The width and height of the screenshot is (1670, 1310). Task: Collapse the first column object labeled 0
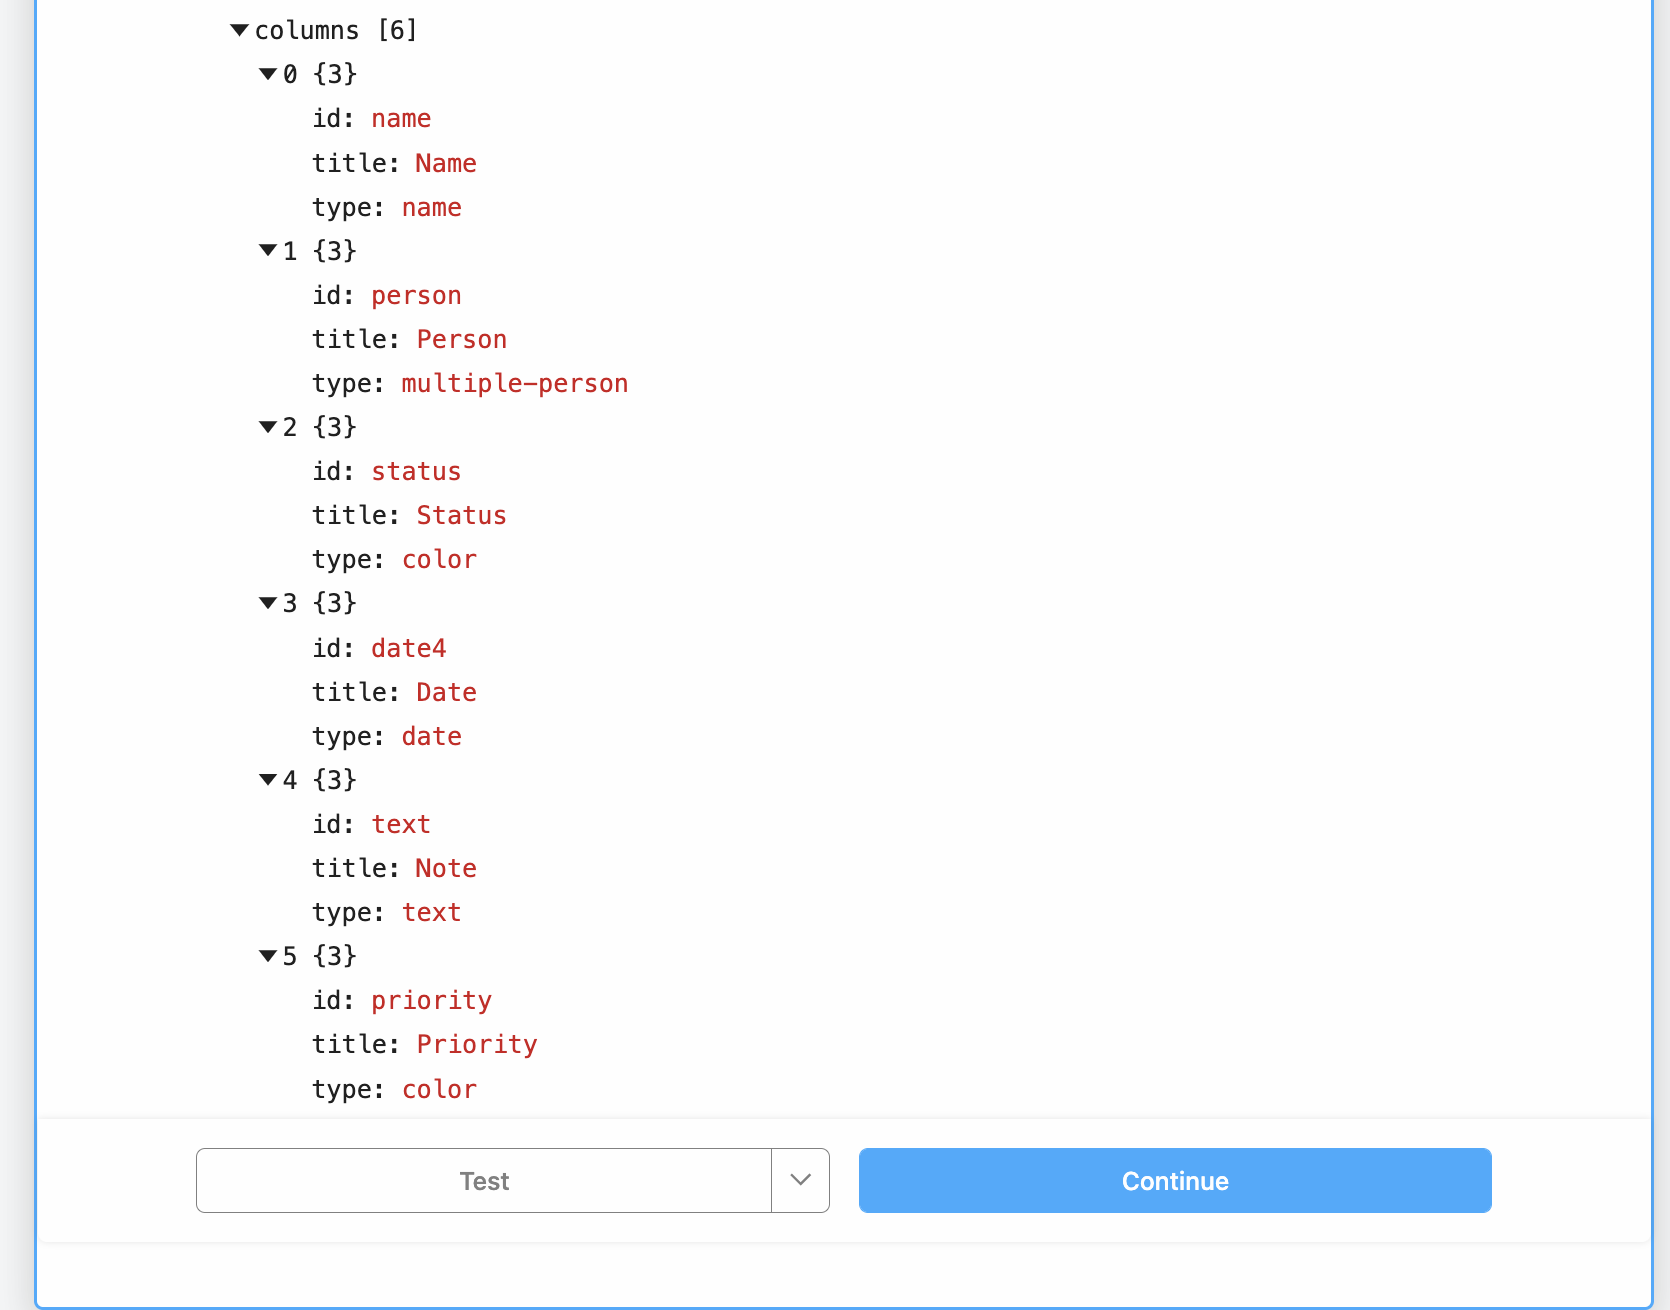point(267,73)
